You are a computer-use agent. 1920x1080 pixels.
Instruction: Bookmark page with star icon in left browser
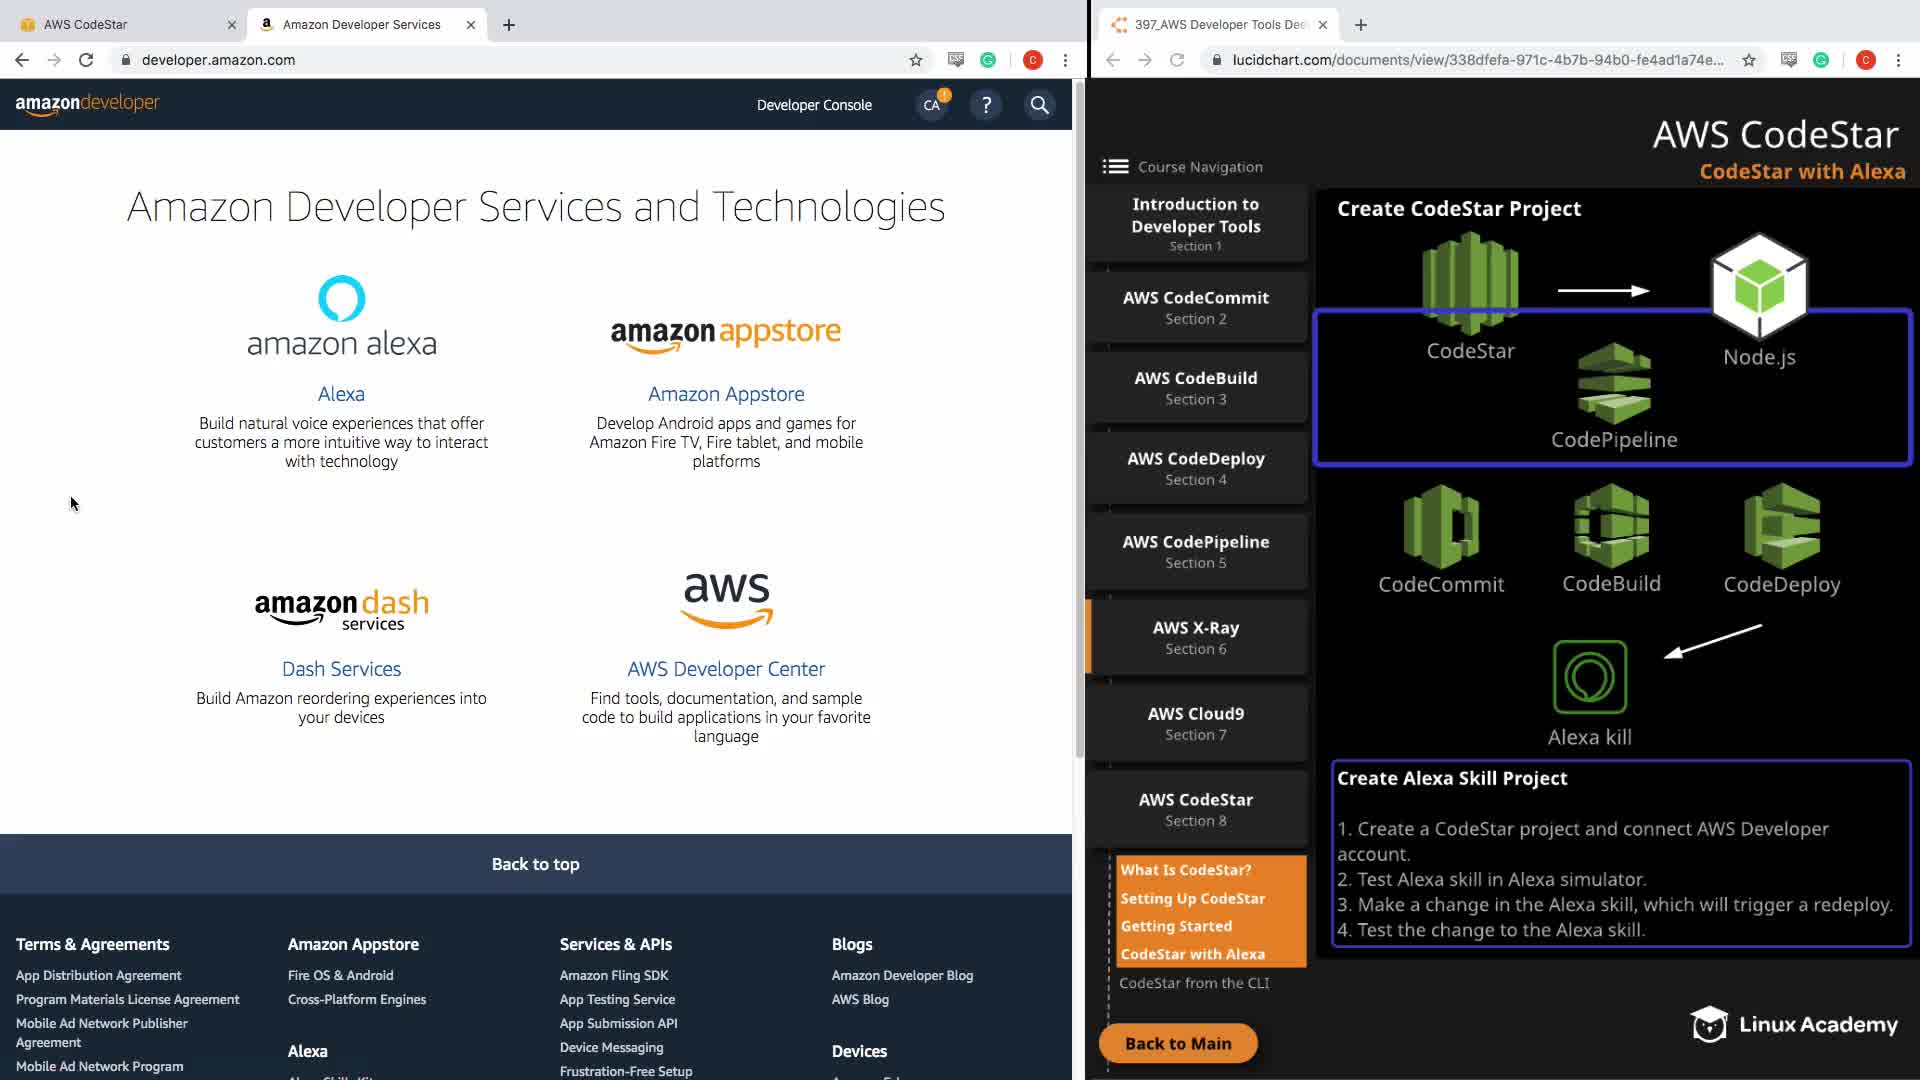click(x=915, y=60)
